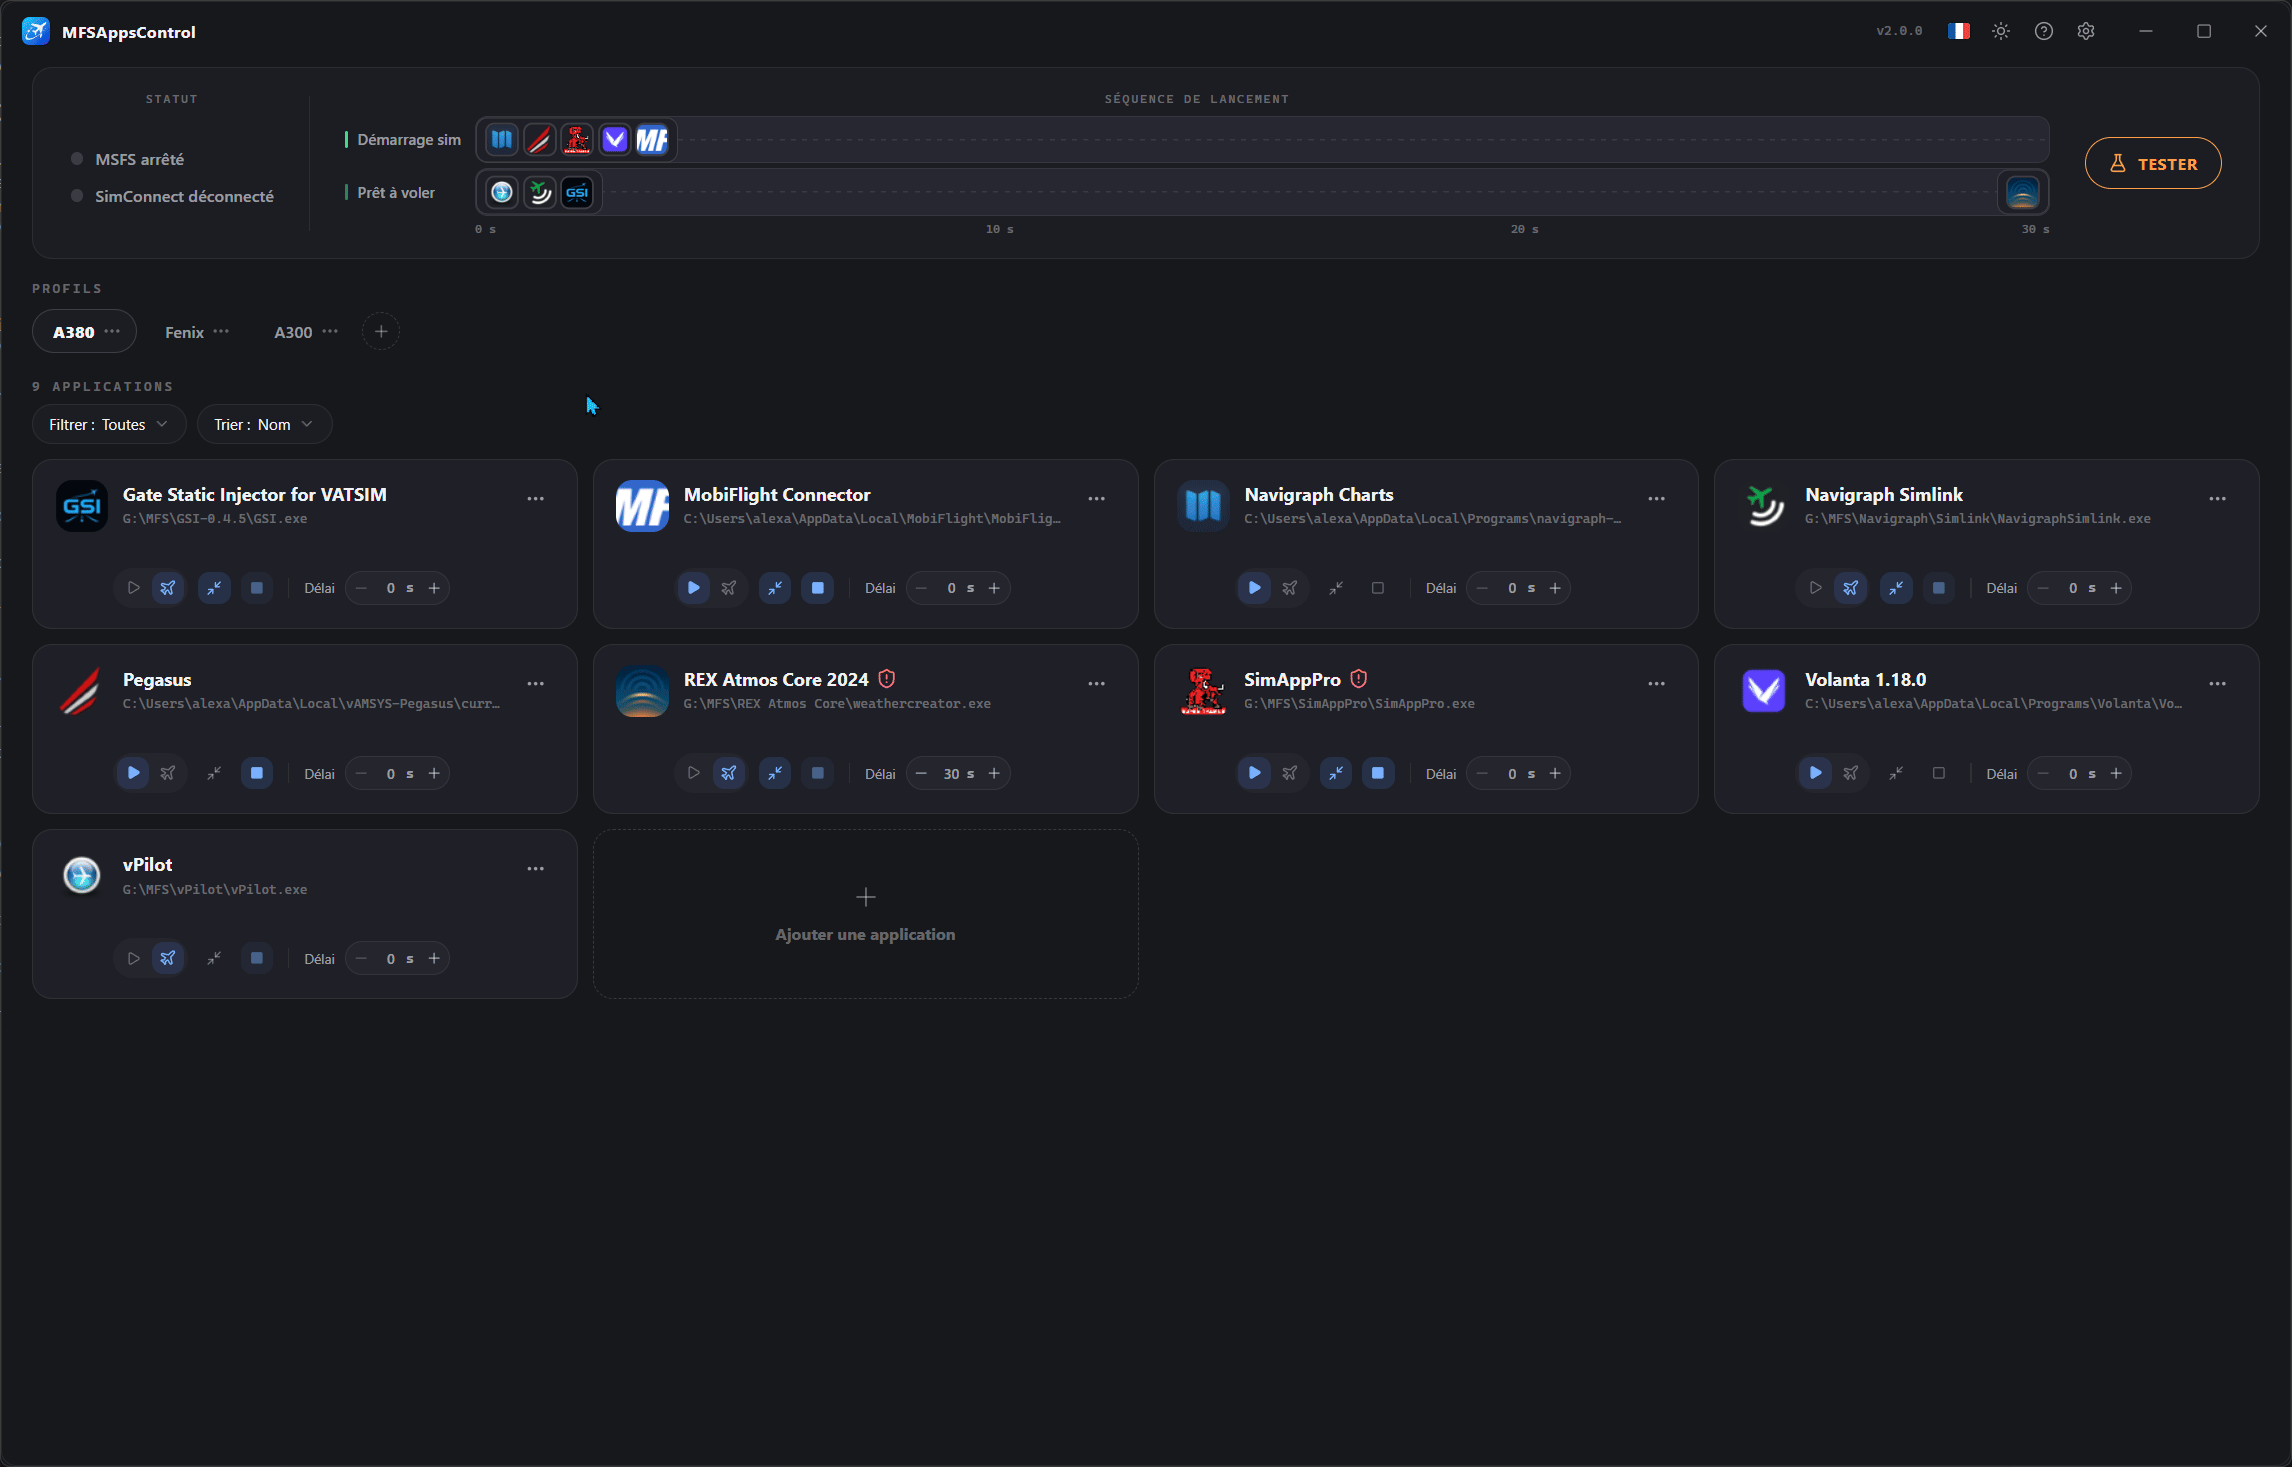Image resolution: width=2292 pixels, height=1467 pixels.
Task: Toggle the airplane (ready to fly) icon on SimAppPro
Action: (1290, 773)
